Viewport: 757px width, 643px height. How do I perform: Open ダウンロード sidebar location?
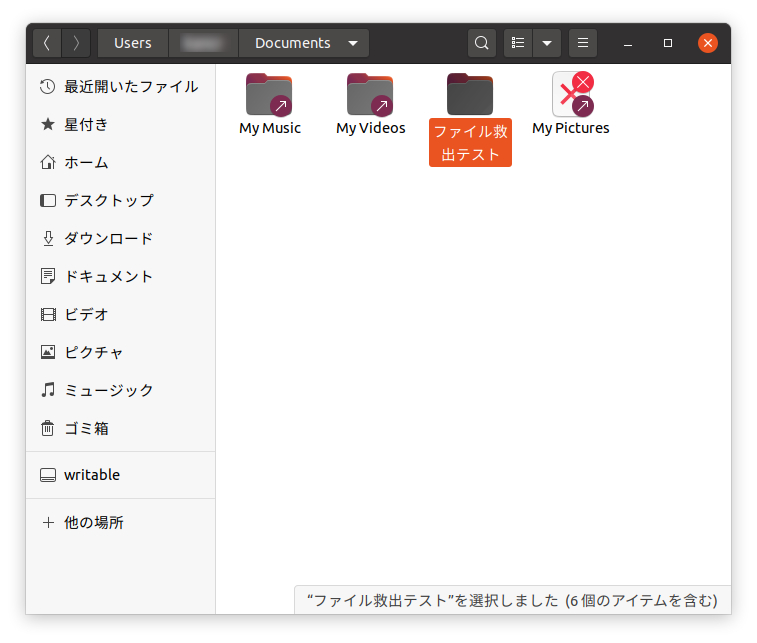tap(120, 238)
